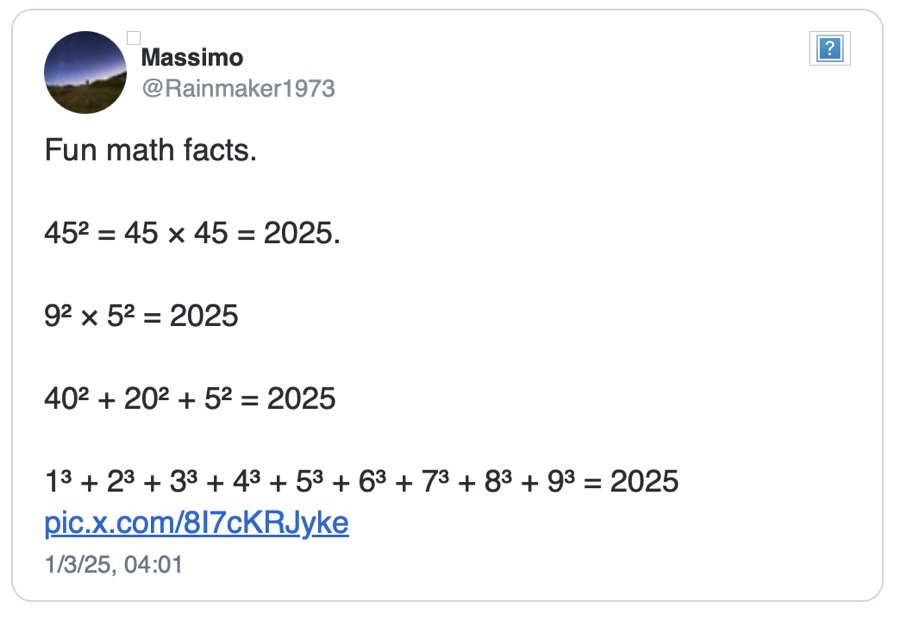This screenshot has height=621, width=900.
Task: Click the display name Massimo
Action: click(x=192, y=58)
